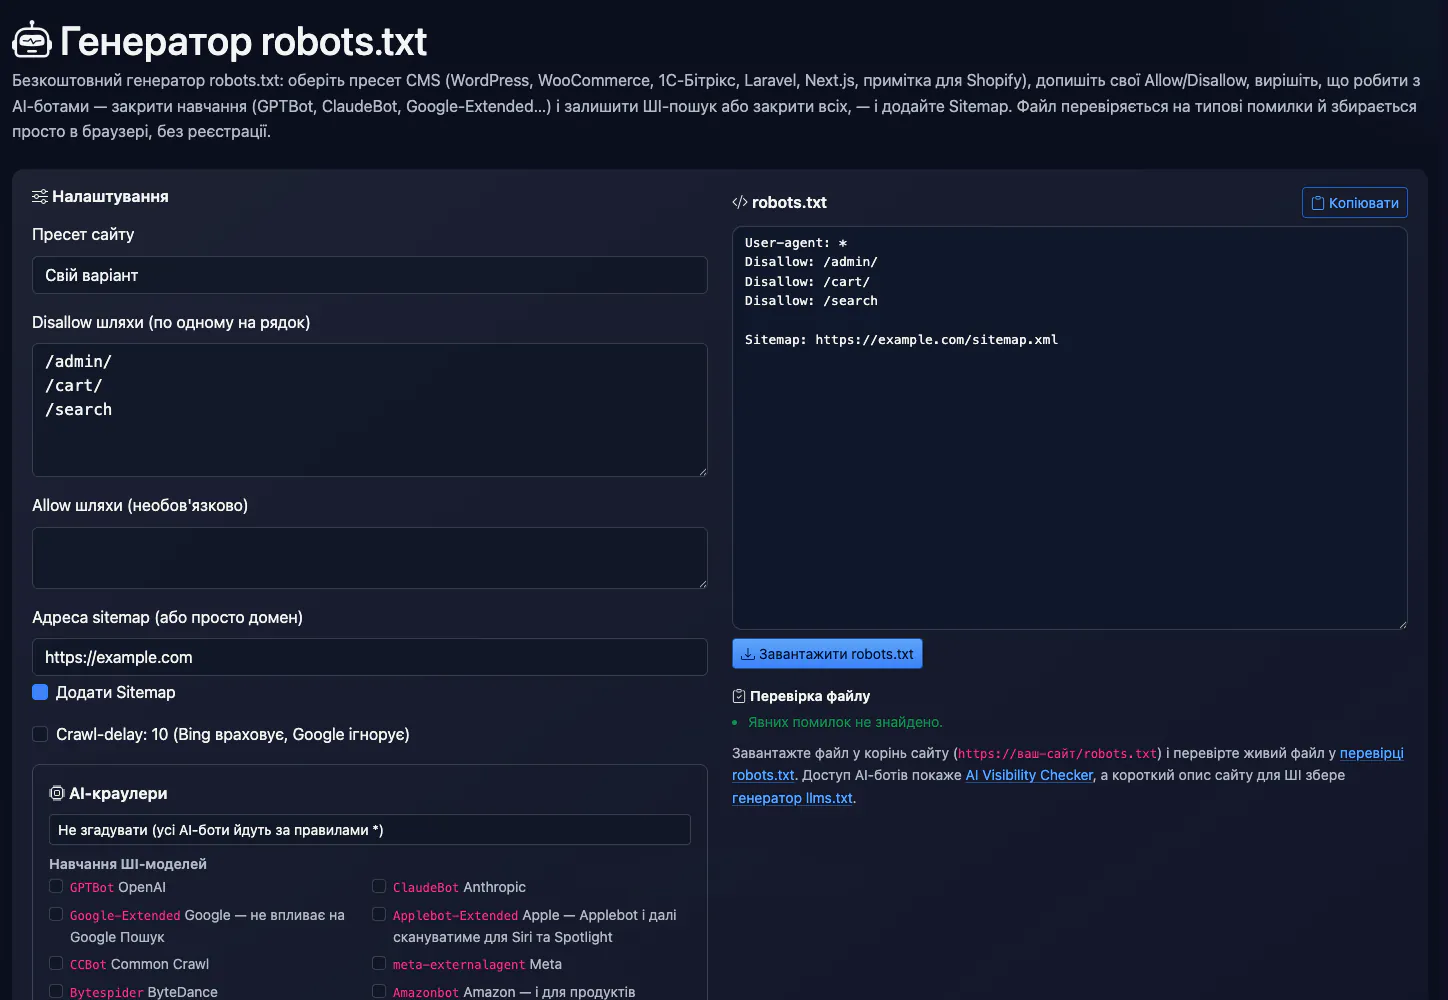Open the генератор llms.txt link
The width and height of the screenshot is (1448, 1000).
(x=792, y=798)
